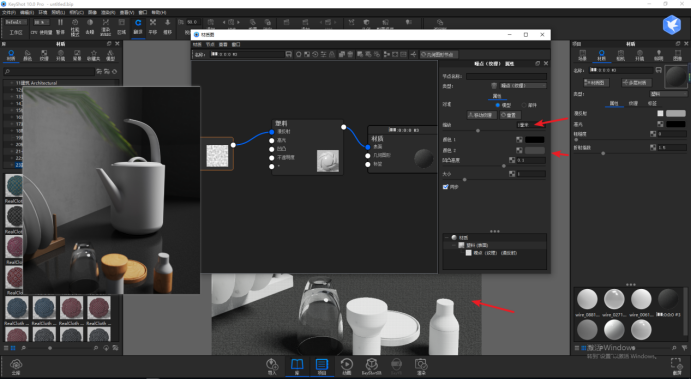The width and height of the screenshot is (692, 380).
Task: Uncheck the Sync checkbox
Action: pos(445,187)
